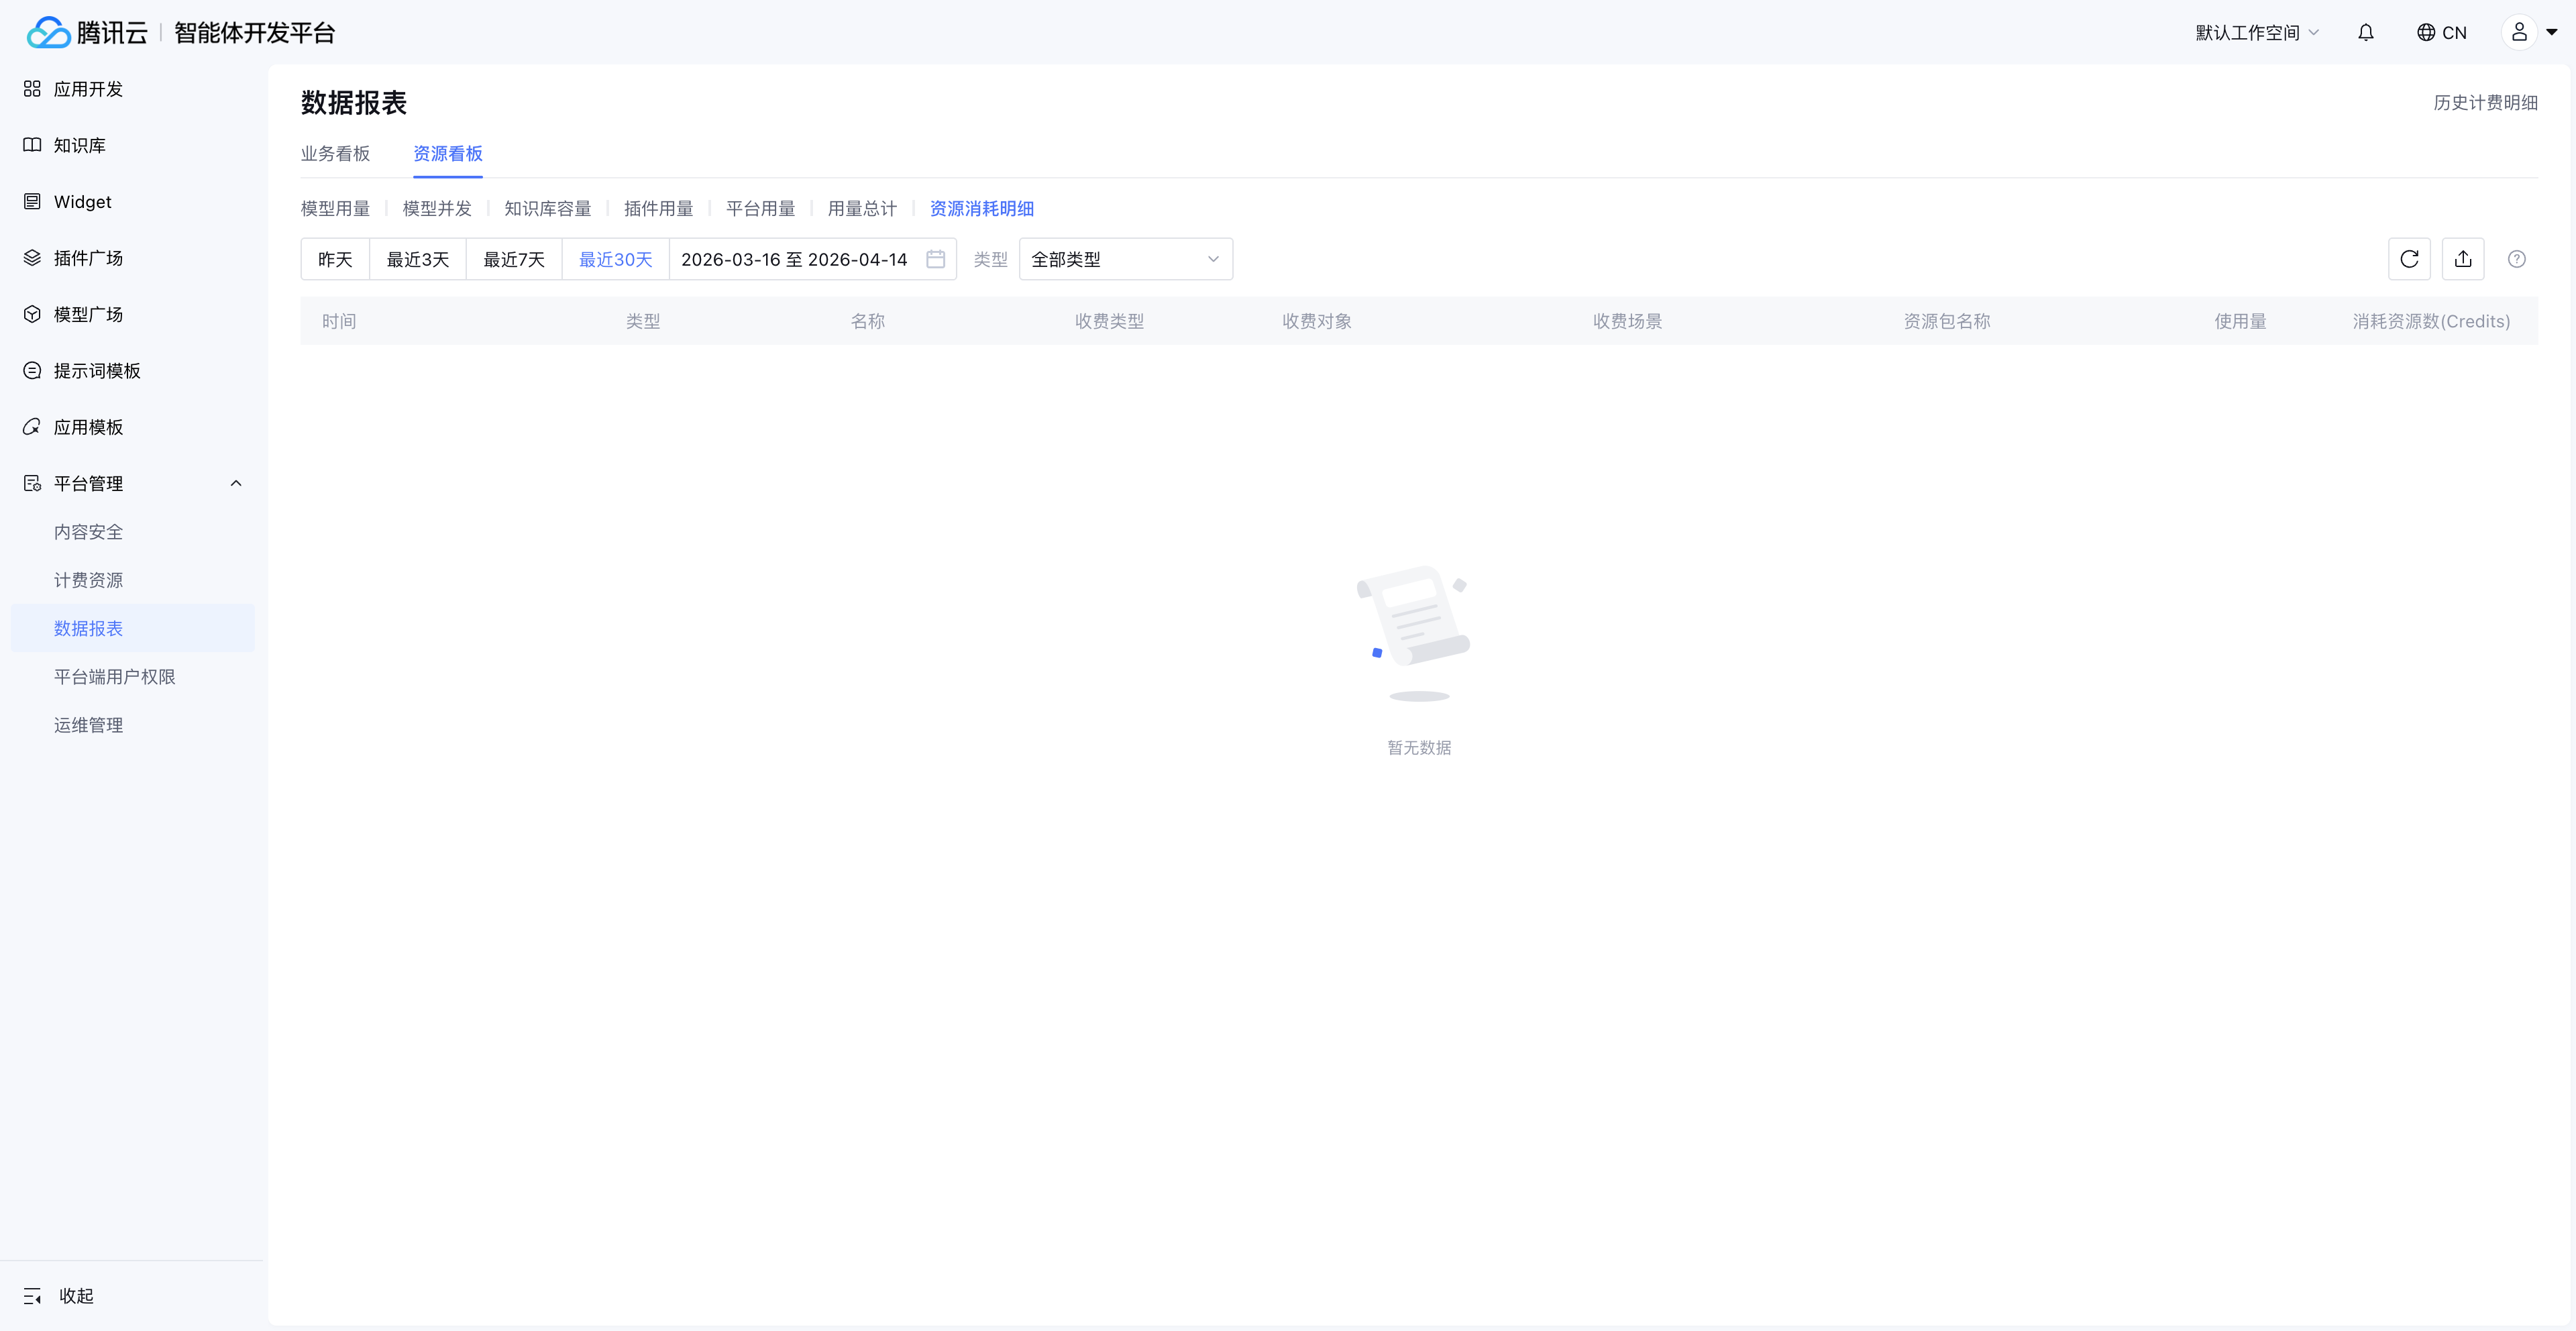Click the export/upload icon button
The width and height of the screenshot is (2576, 1331).
click(x=2463, y=259)
